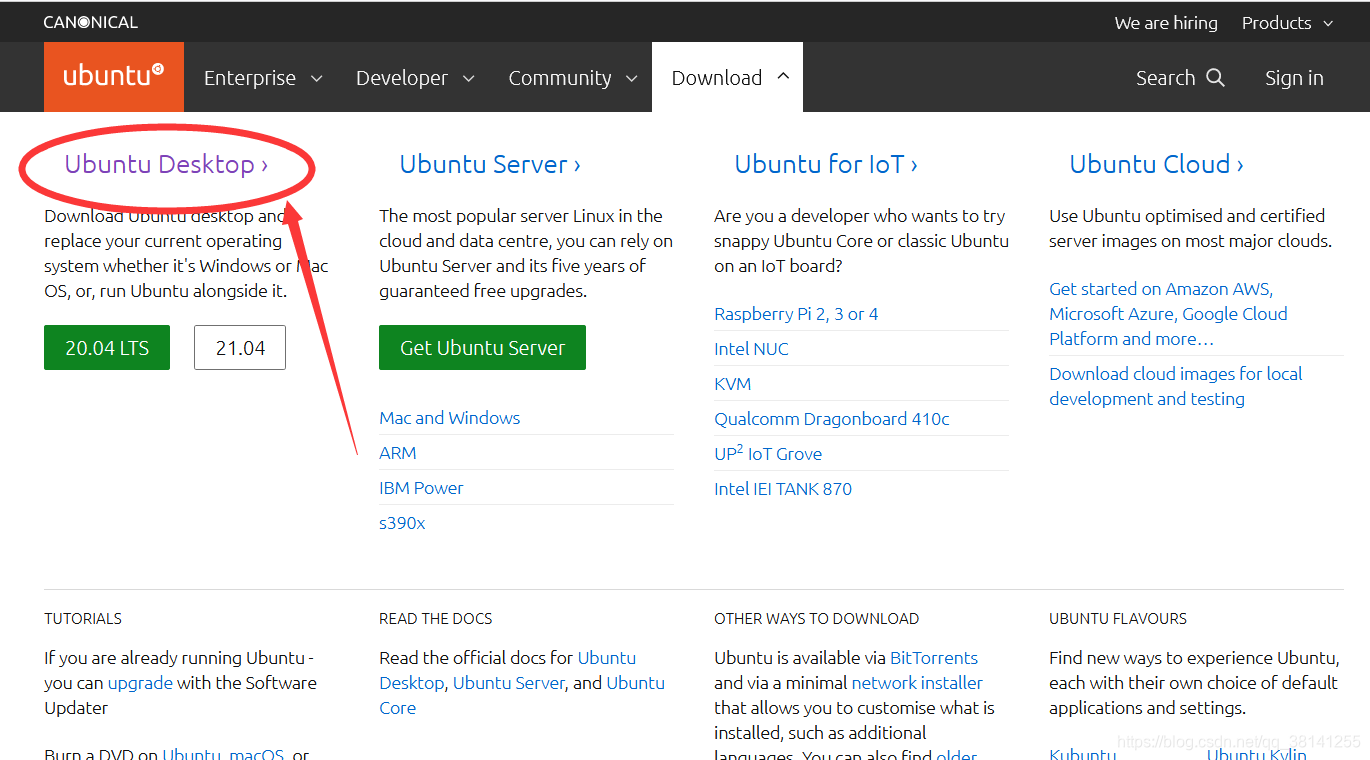Open the ARM server link
The height and width of the screenshot is (760, 1370).
(x=398, y=453)
